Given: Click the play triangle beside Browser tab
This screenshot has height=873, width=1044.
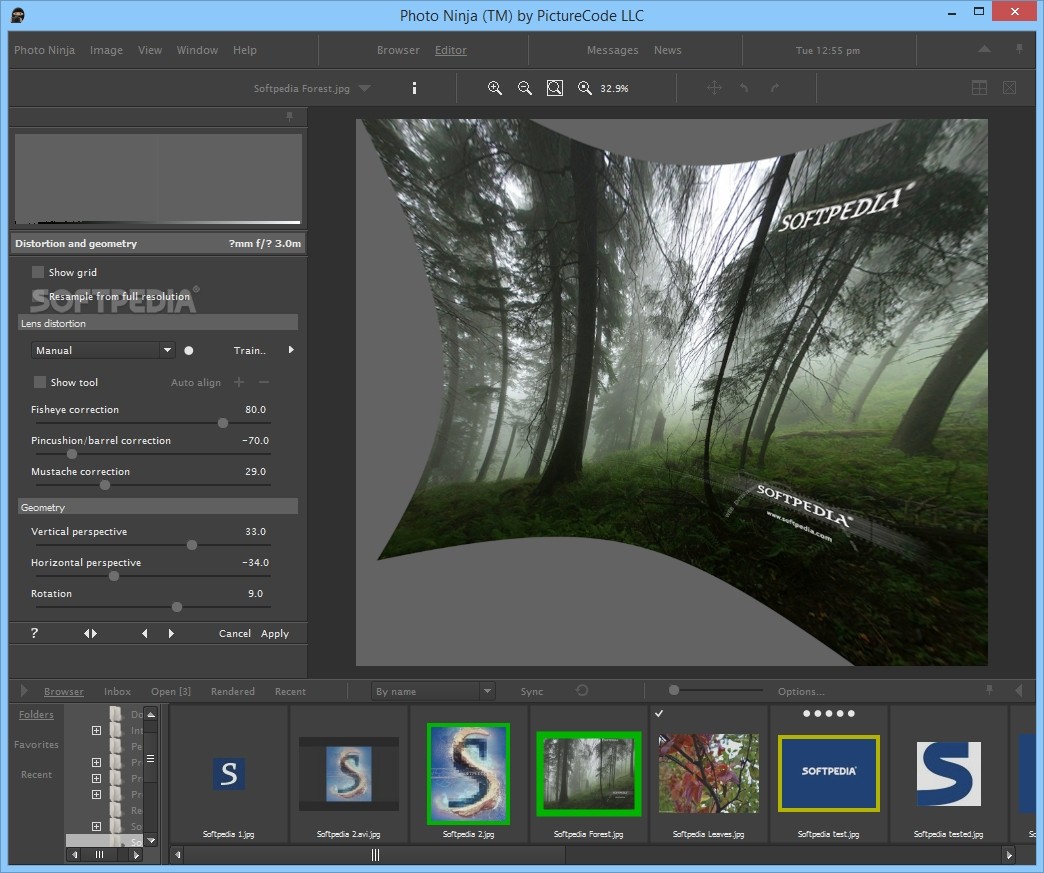Looking at the screenshot, I should point(25,691).
